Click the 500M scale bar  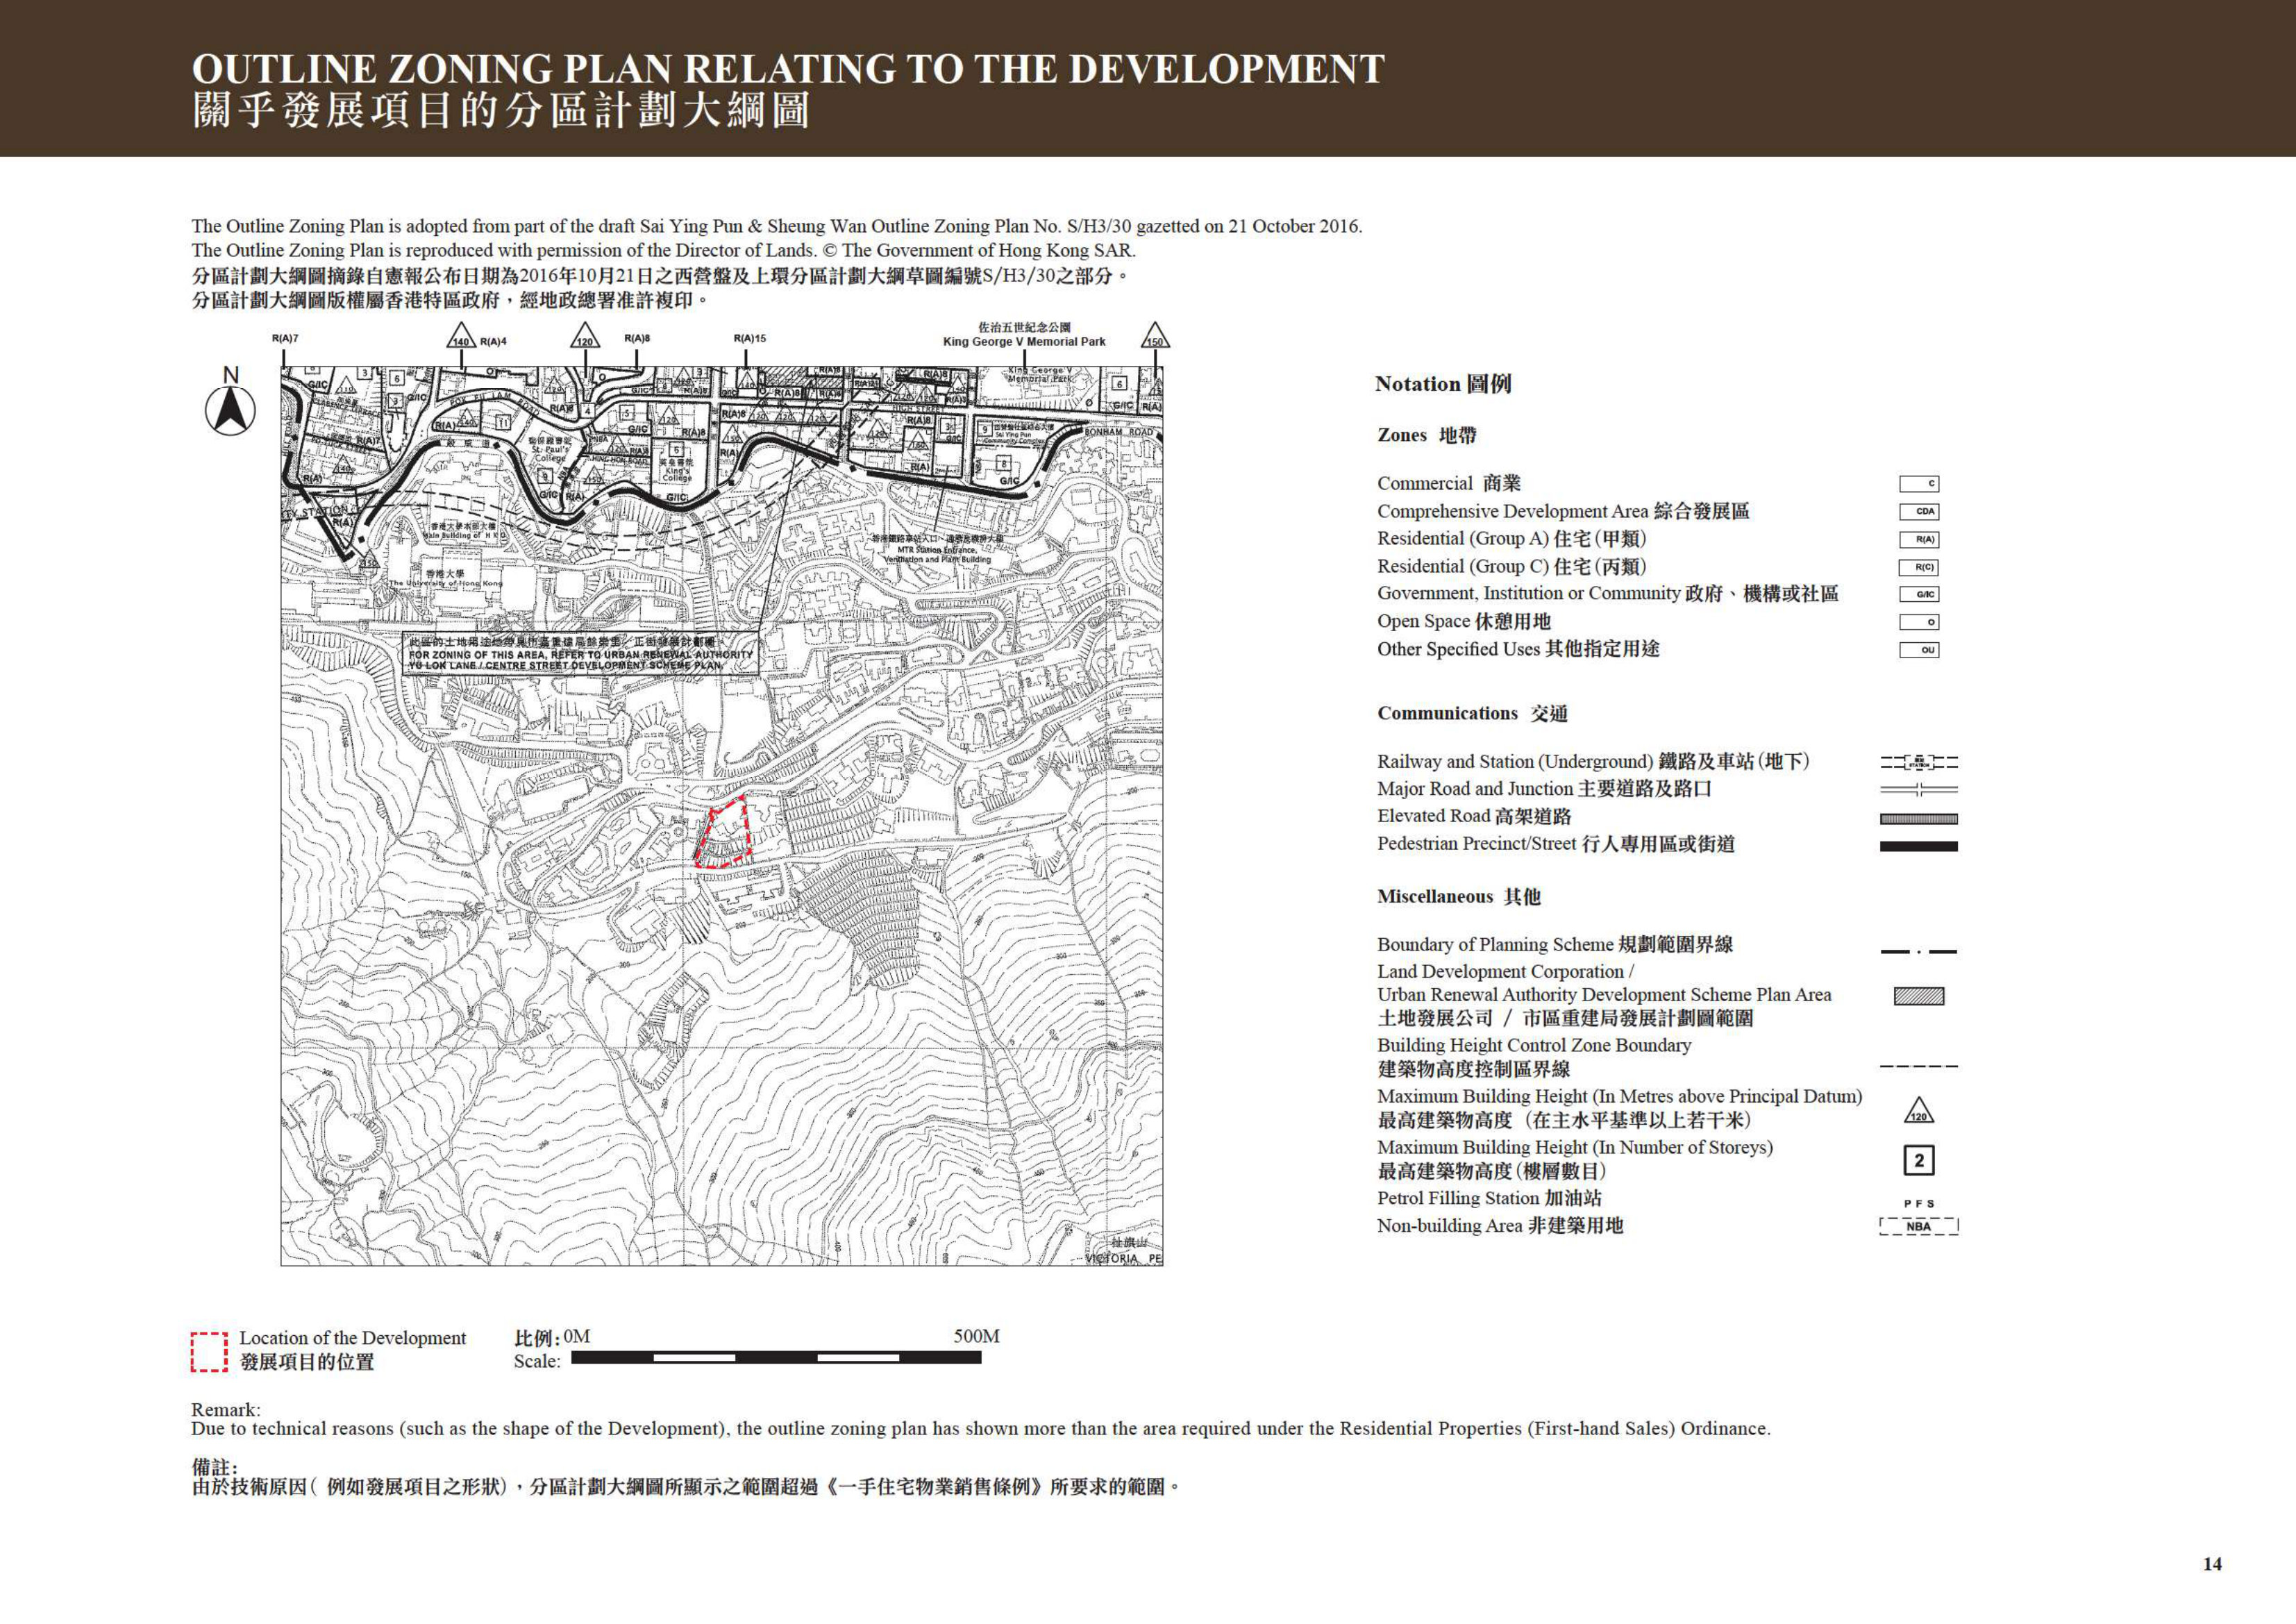776,1357
